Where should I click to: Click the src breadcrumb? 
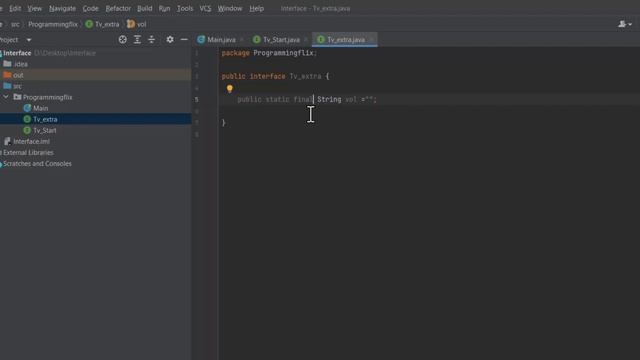tap(15, 24)
